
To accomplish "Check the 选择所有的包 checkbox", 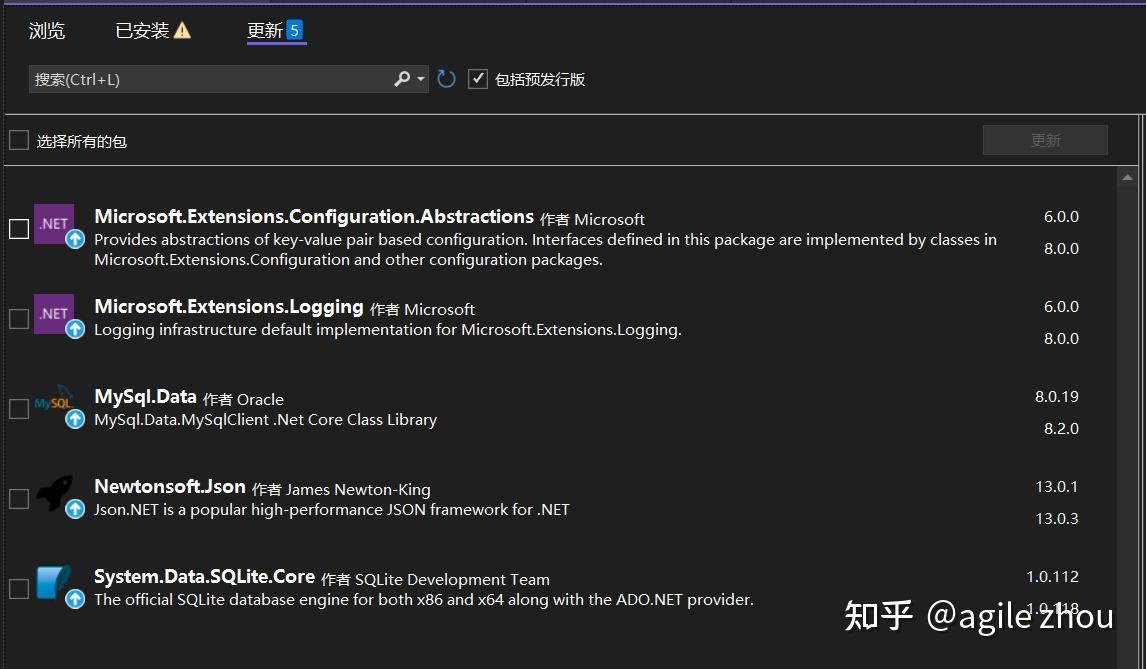I will coord(17,140).
